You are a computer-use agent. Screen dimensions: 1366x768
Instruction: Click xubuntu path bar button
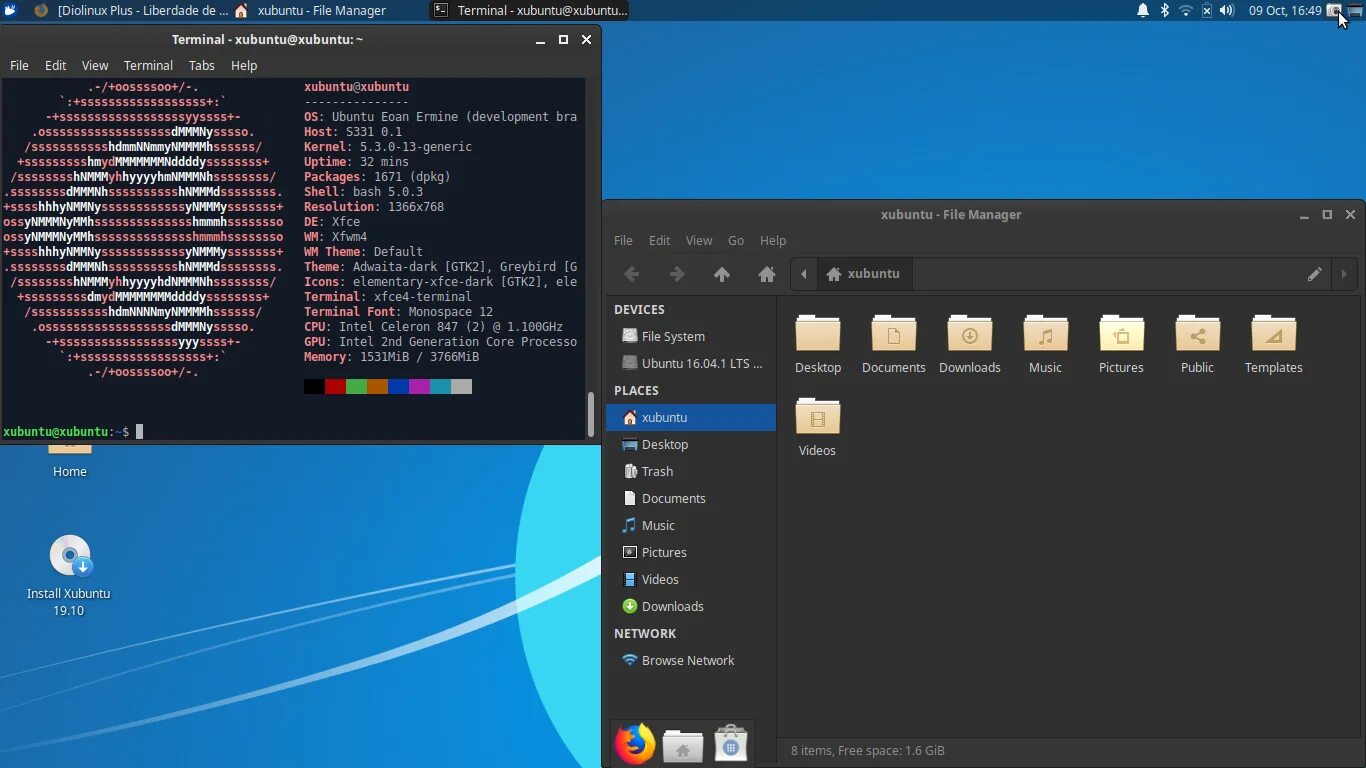pyautogui.click(x=864, y=274)
